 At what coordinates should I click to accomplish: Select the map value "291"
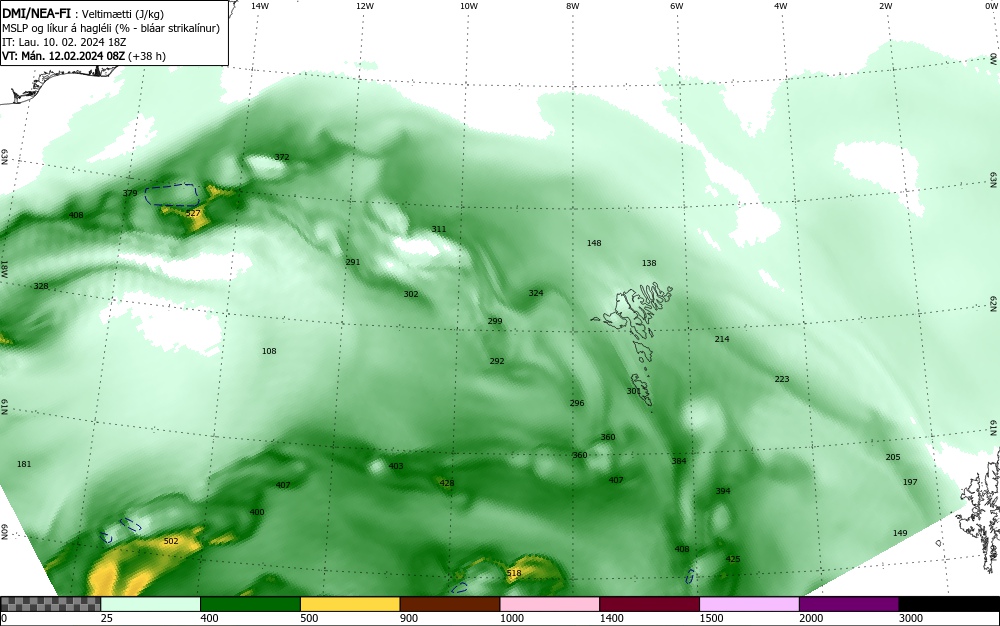pyautogui.click(x=353, y=262)
